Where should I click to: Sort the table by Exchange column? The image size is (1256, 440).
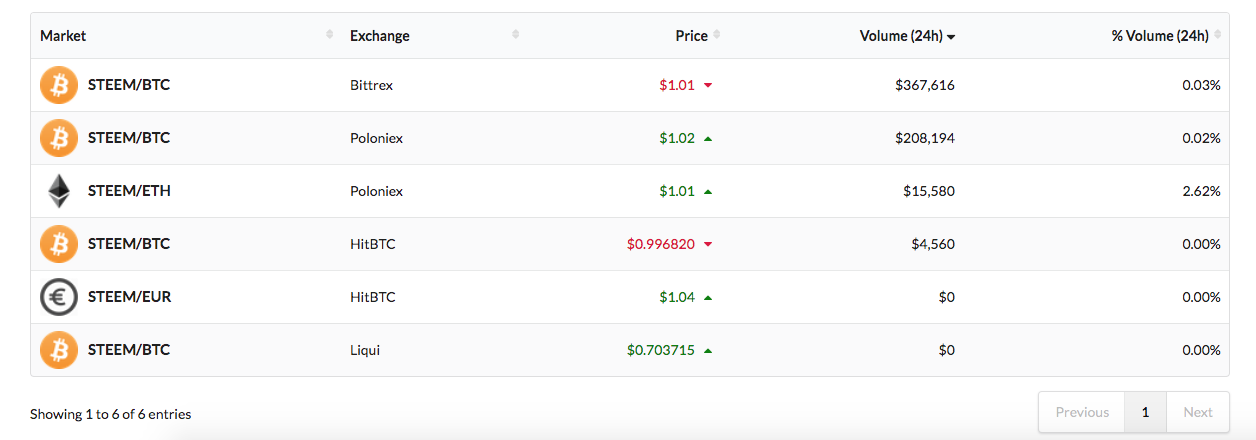[380, 36]
